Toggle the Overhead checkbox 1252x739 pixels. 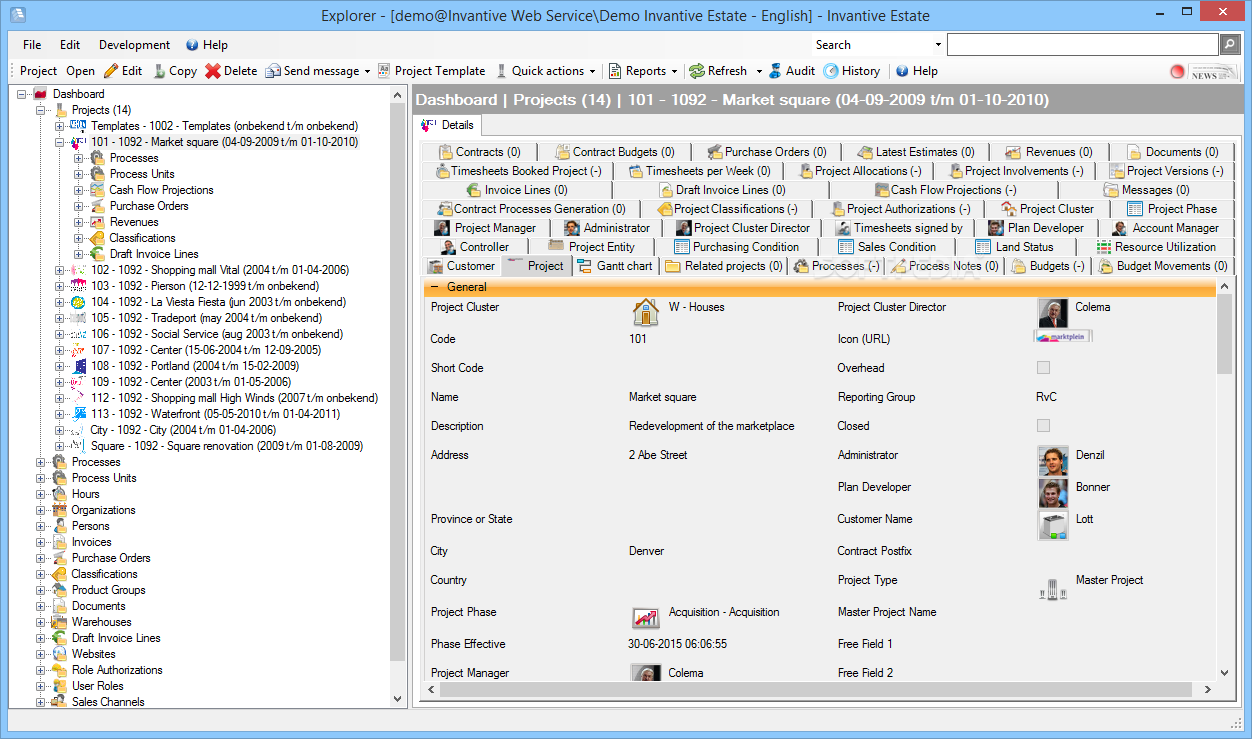click(1043, 368)
